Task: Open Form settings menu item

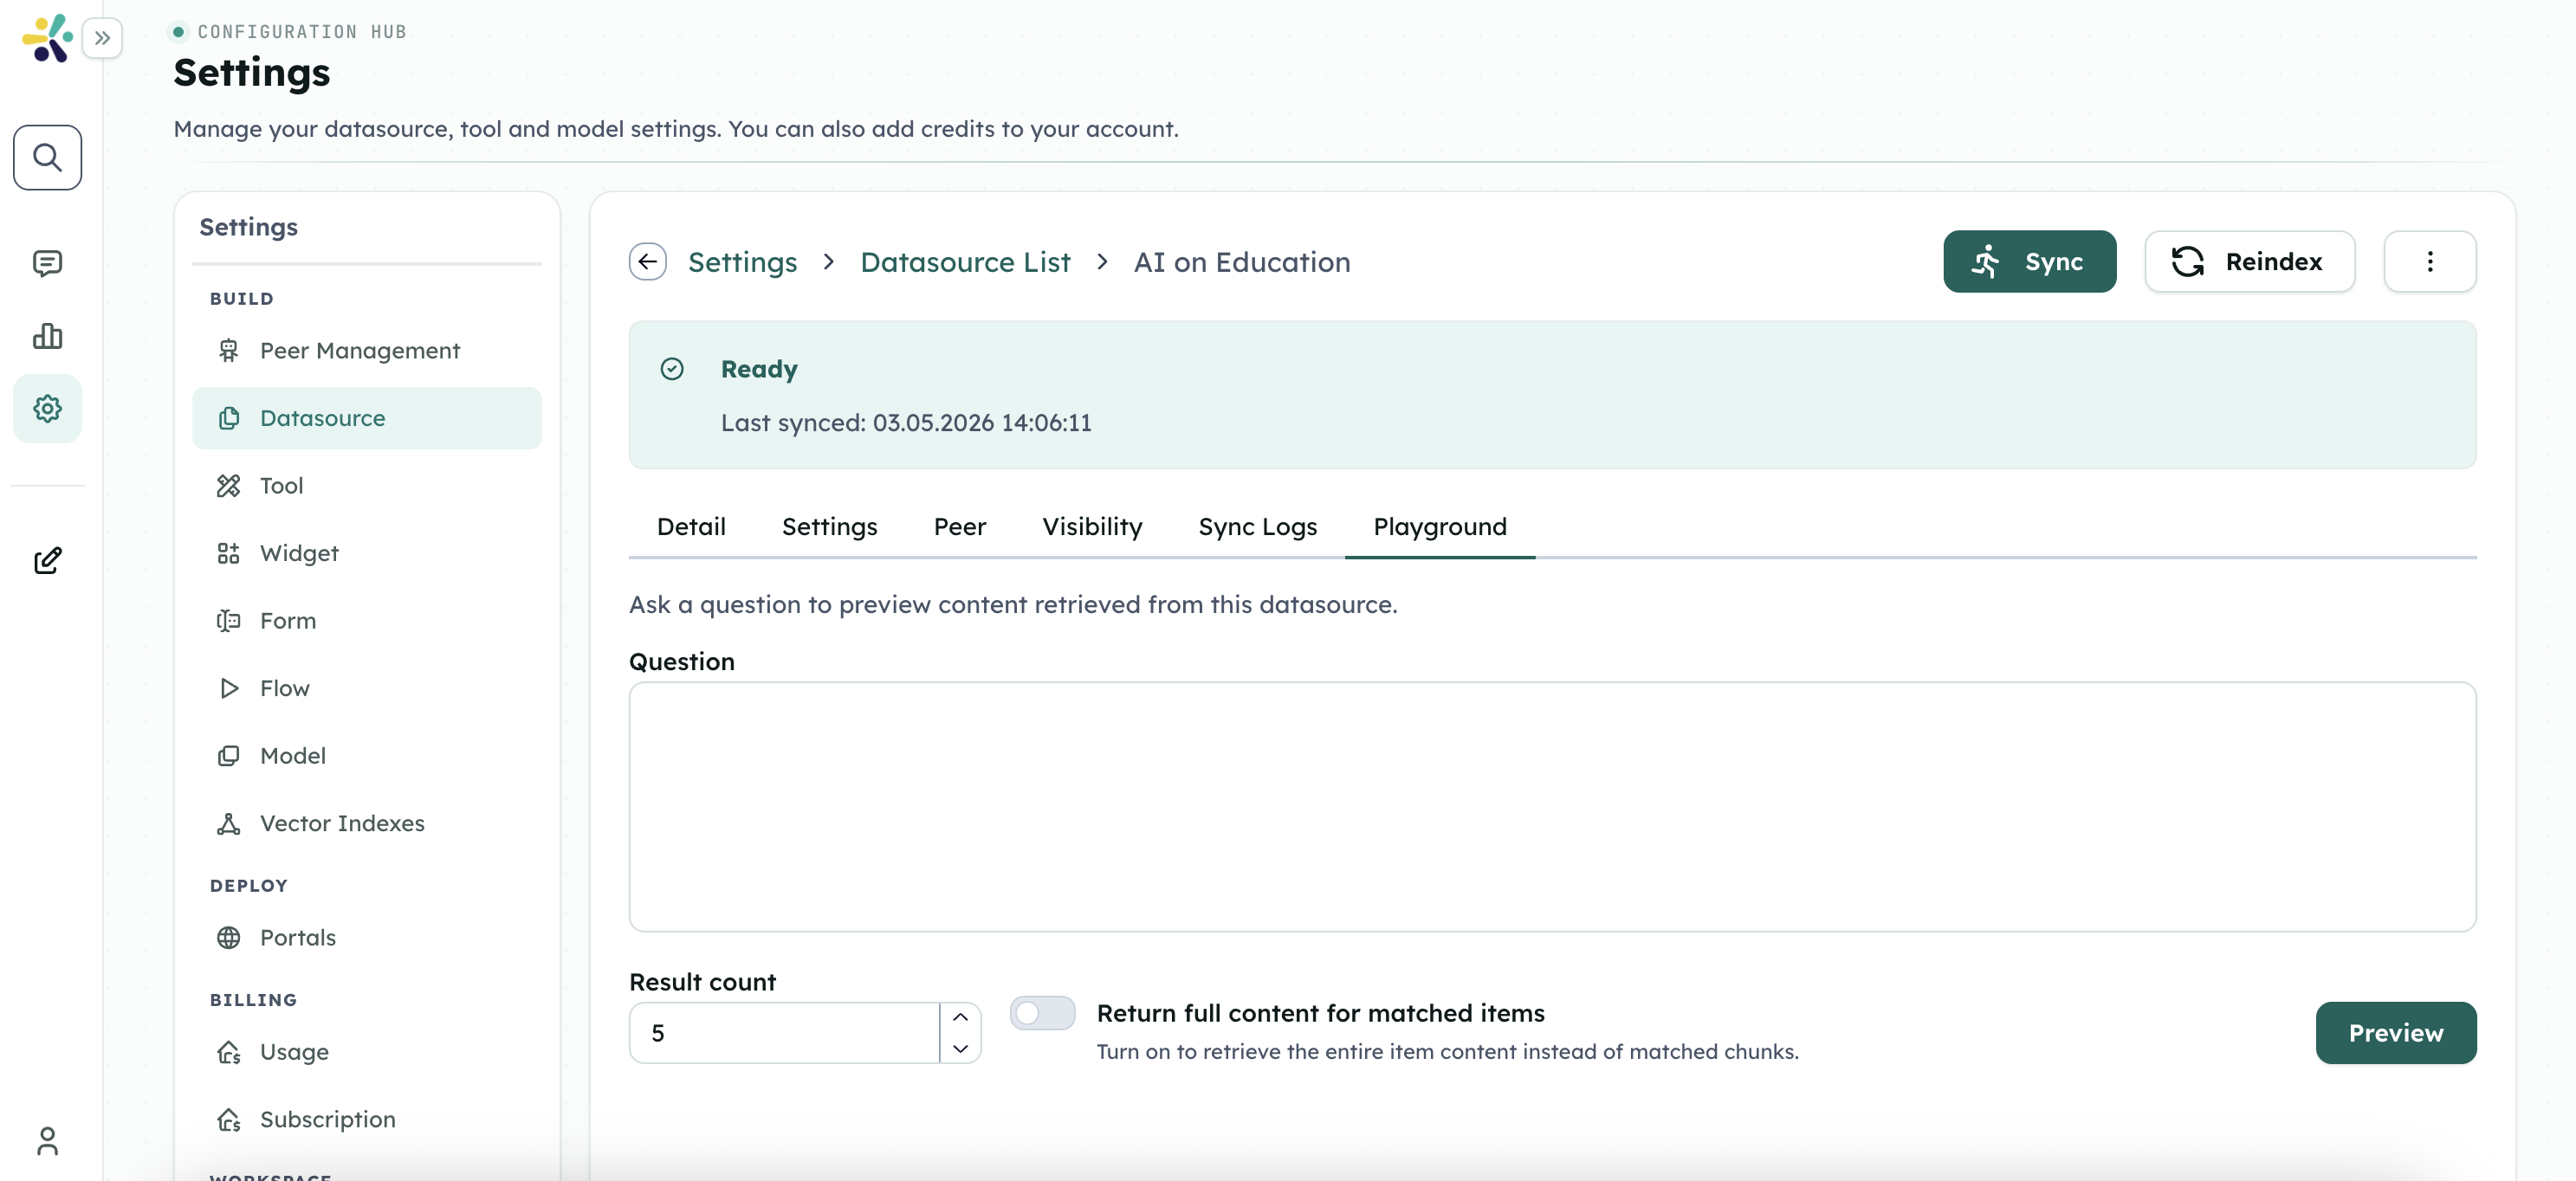Action: pos(366,620)
